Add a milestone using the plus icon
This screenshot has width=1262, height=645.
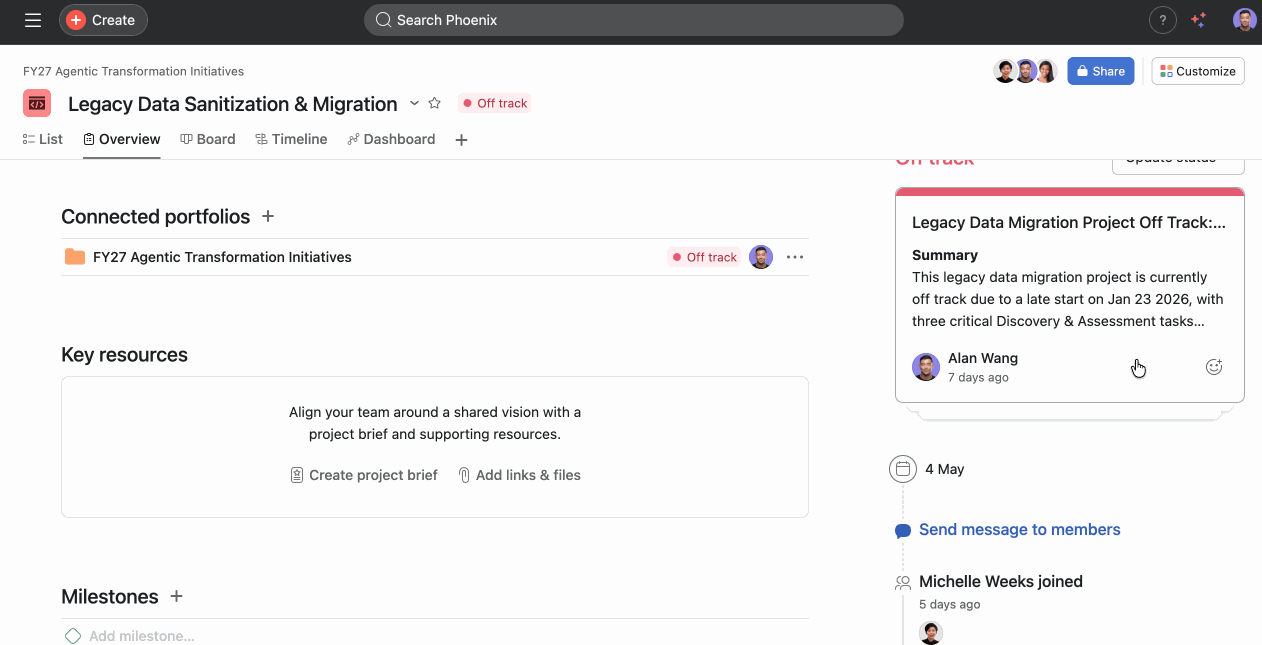tap(177, 596)
